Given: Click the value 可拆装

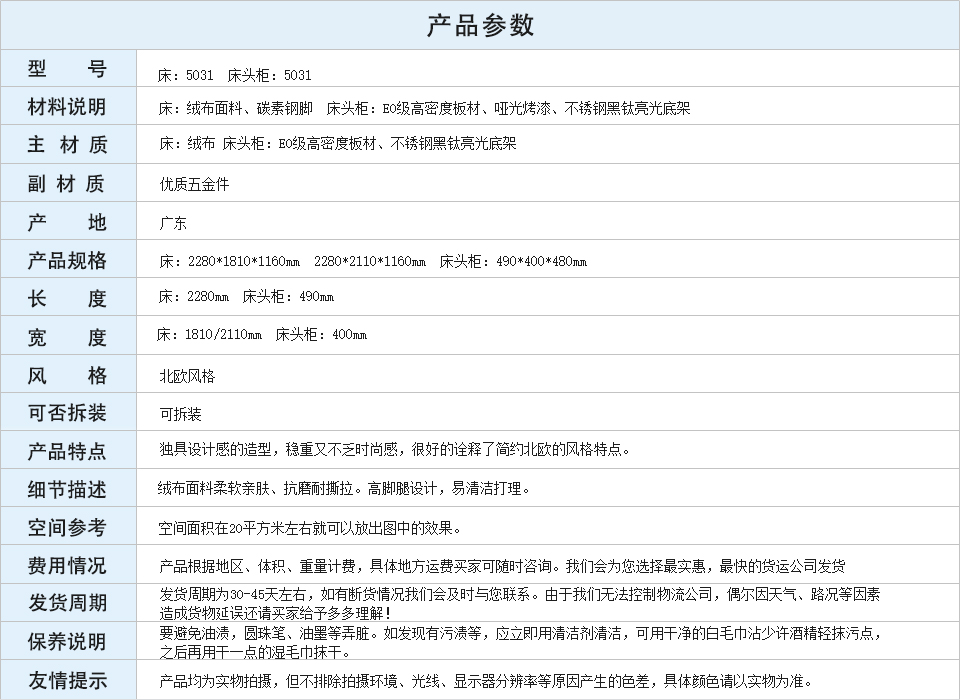Looking at the screenshot, I should tap(181, 414).
